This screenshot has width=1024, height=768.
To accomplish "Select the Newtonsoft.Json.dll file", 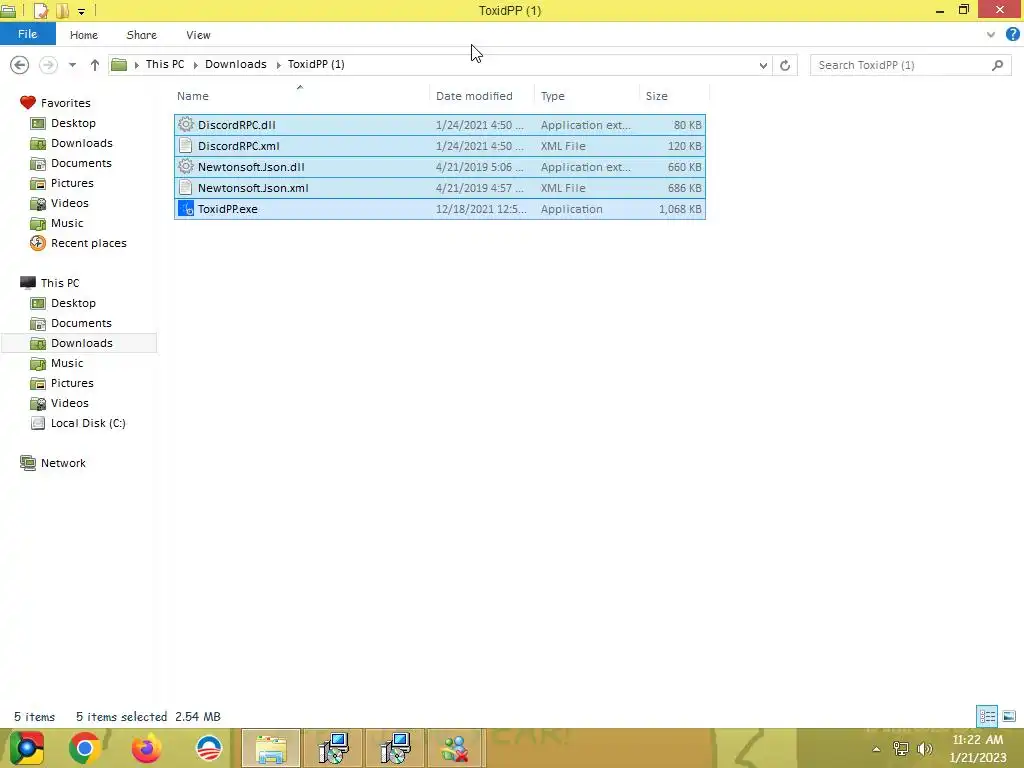I will click(x=440, y=167).
